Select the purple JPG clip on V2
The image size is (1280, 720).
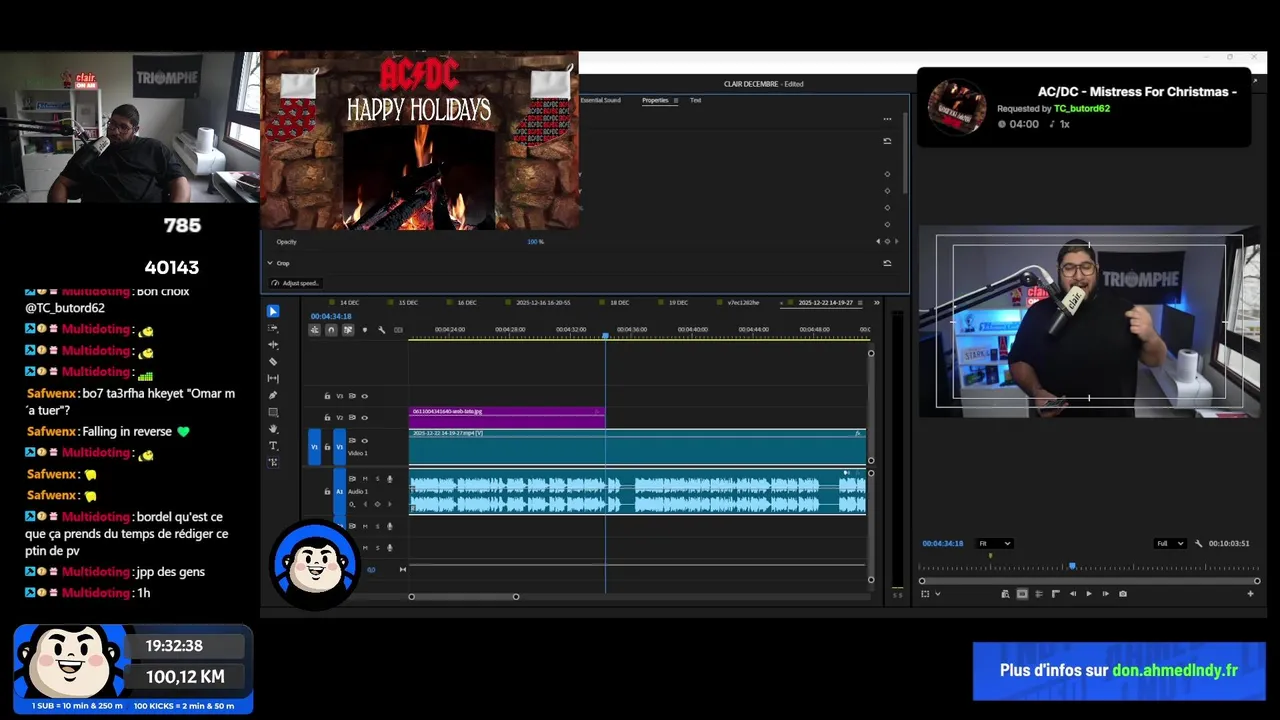[x=507, y=417]
